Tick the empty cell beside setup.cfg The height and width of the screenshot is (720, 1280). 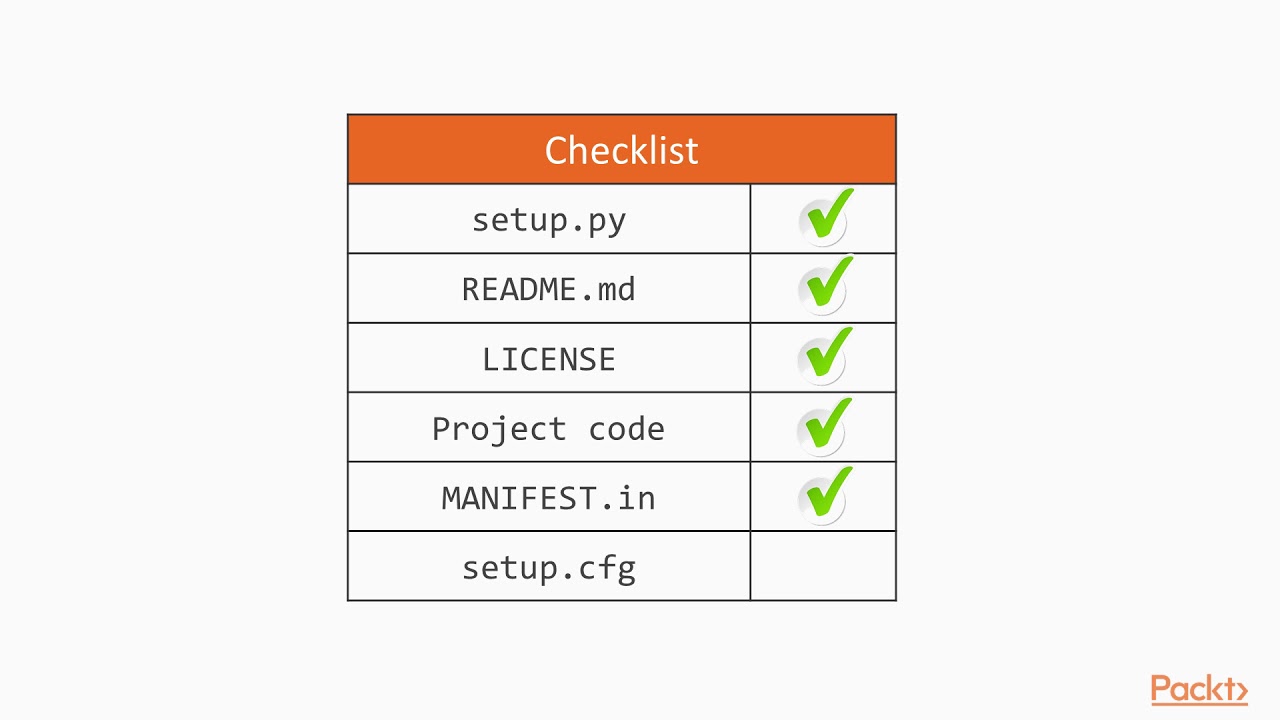tap(823, 567)
